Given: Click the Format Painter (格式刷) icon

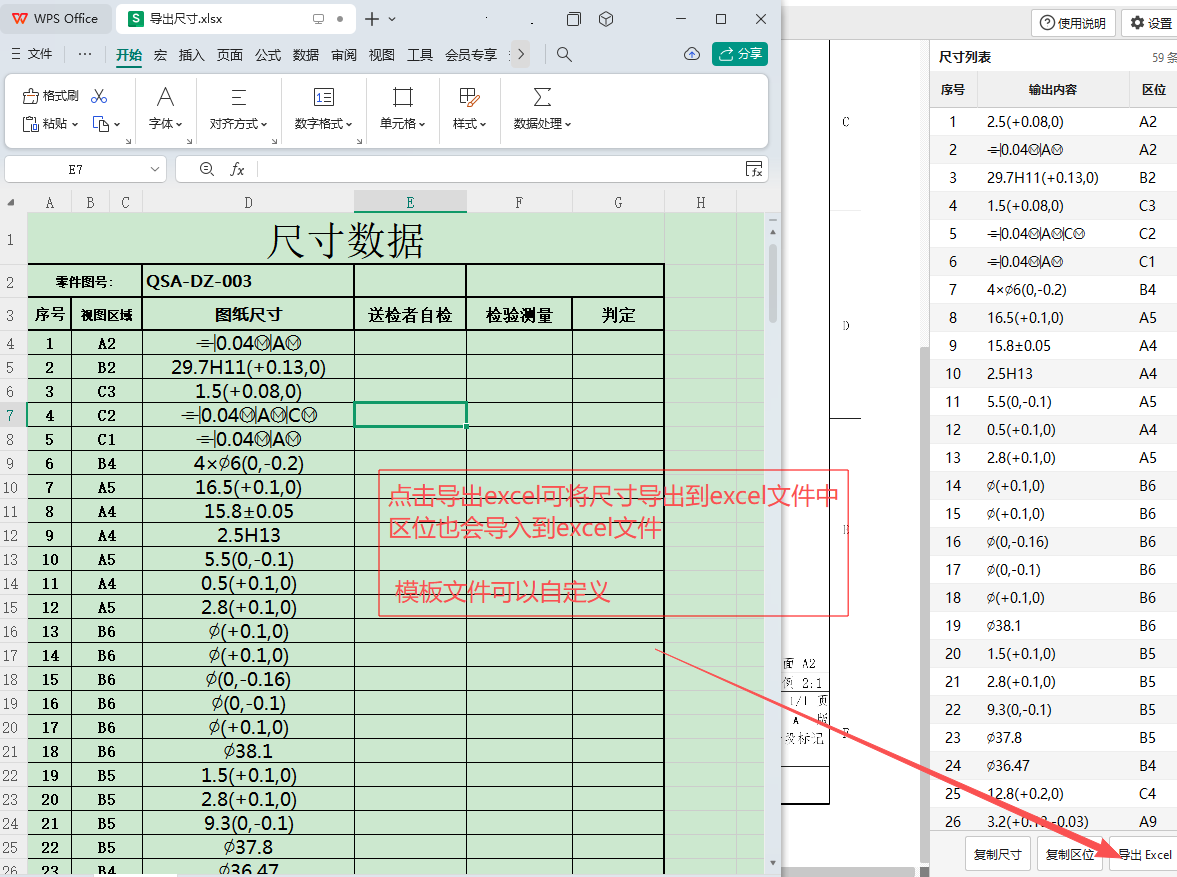Looking at the screenshot, I should tap(30, 96).
